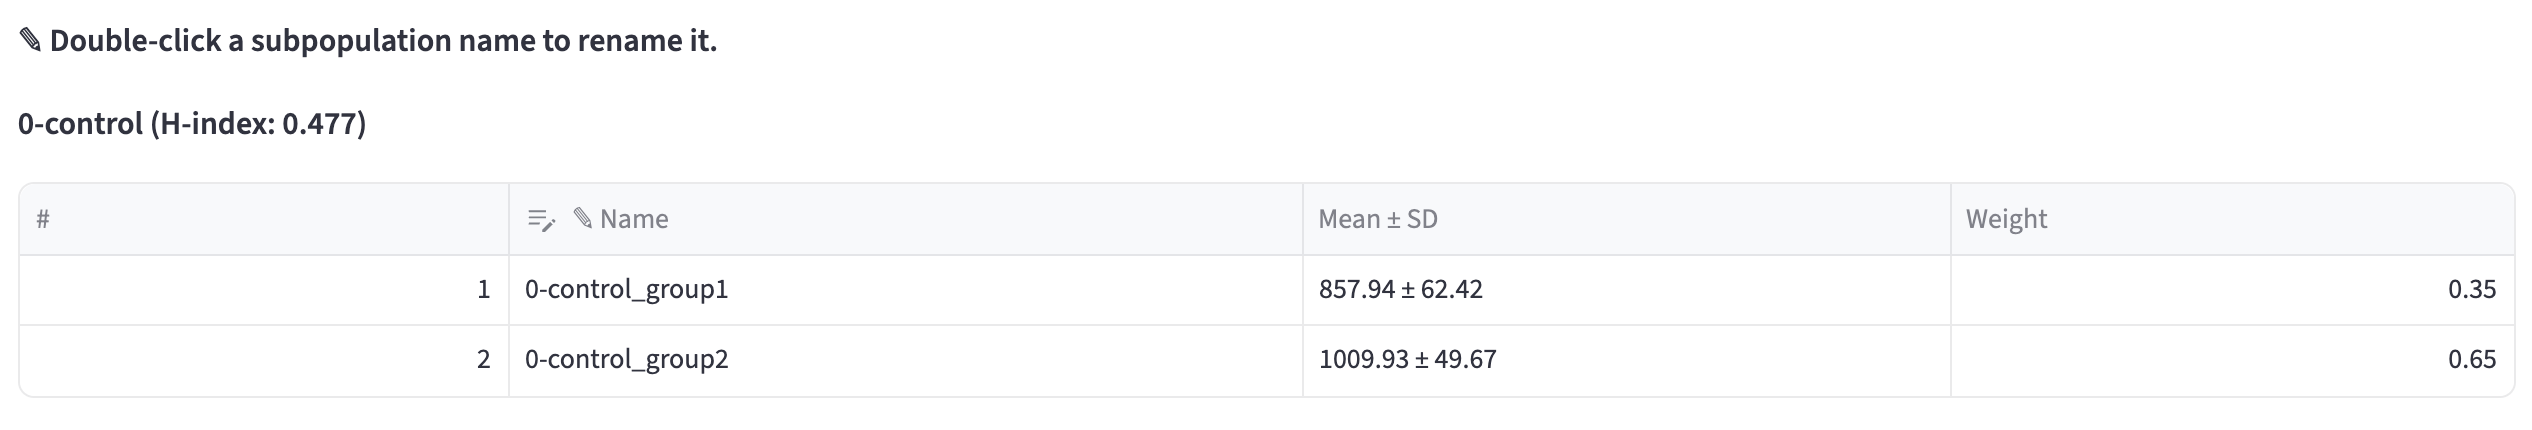
Task: Click the weight cell showing 0.65
Action: point(2232,360)
